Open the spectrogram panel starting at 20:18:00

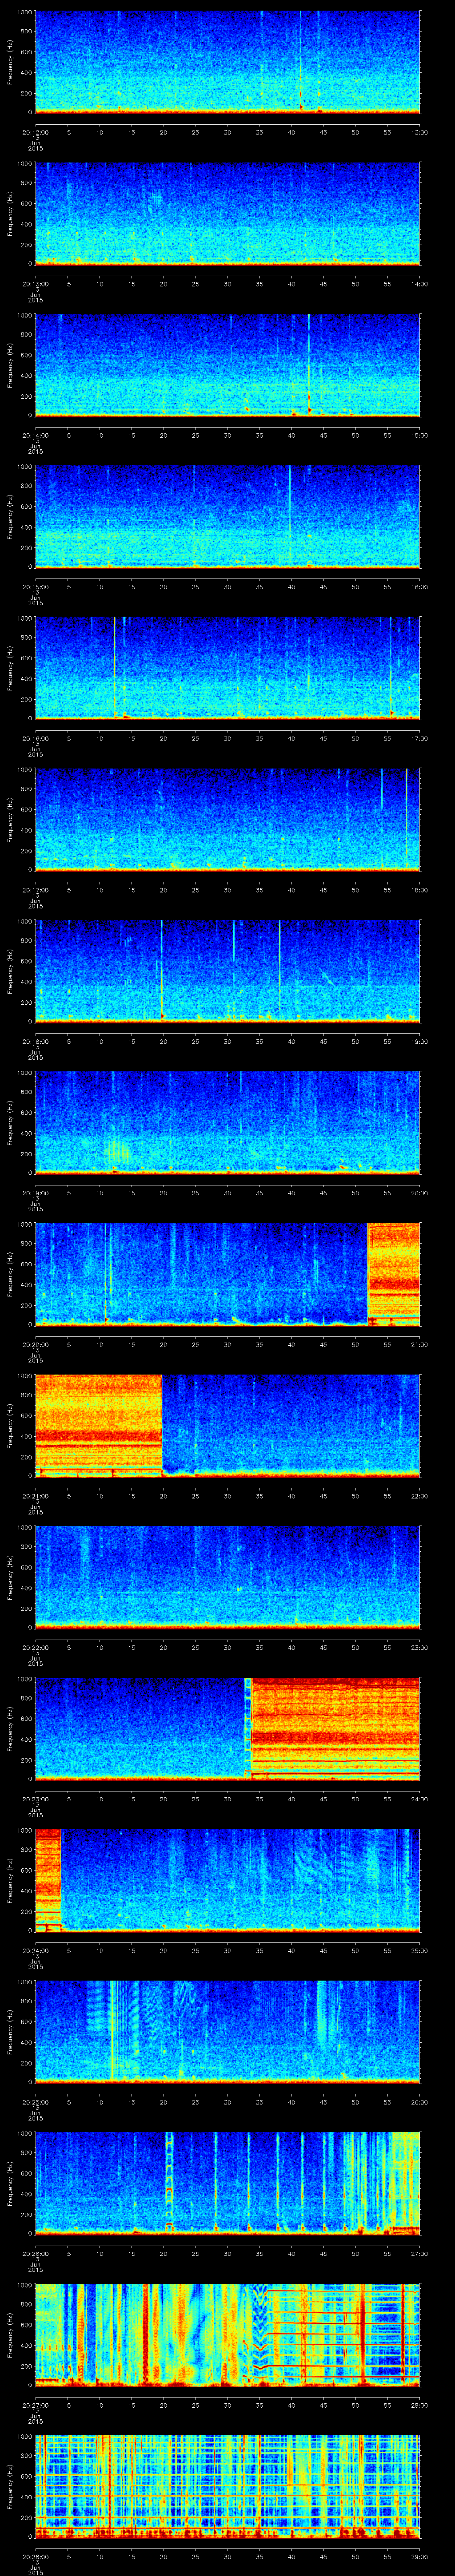pyautogui.click(x=228, y=971)
